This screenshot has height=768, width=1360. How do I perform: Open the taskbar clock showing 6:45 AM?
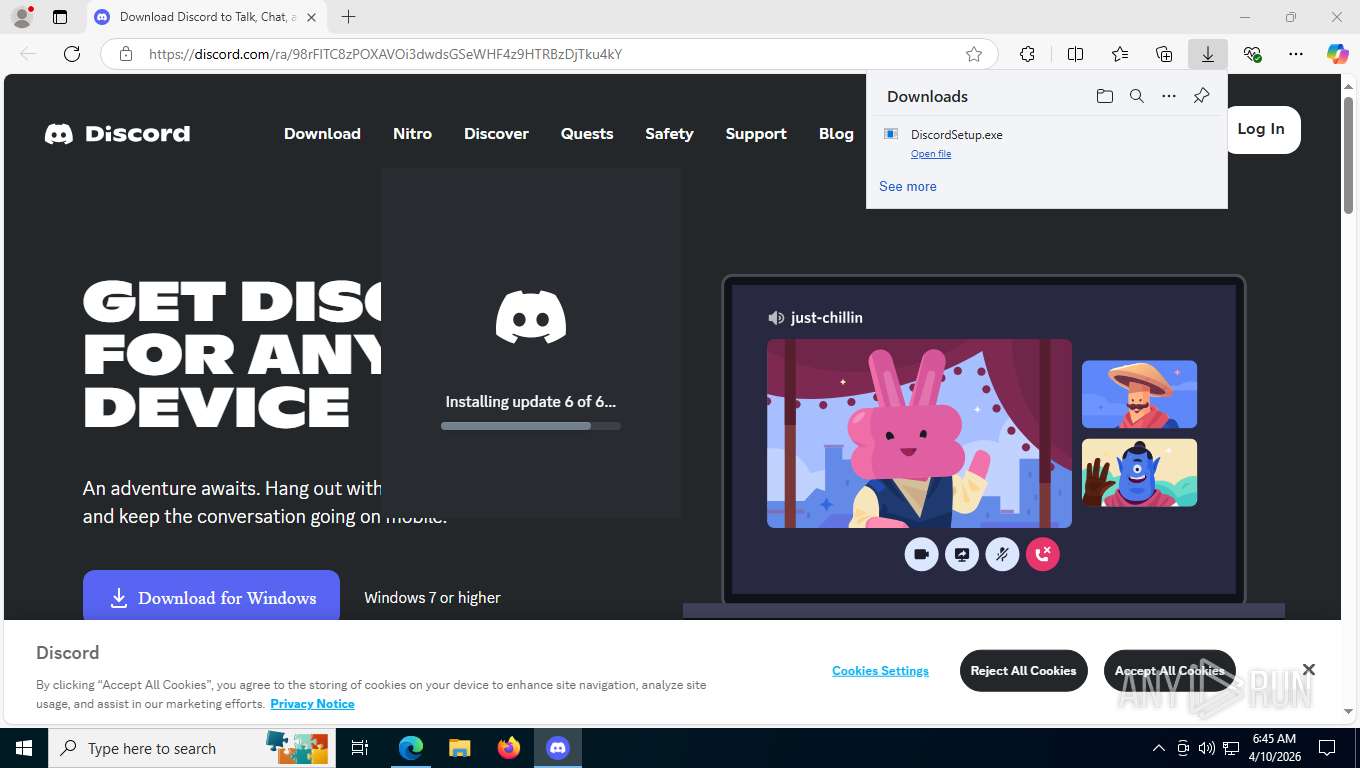1274,748
